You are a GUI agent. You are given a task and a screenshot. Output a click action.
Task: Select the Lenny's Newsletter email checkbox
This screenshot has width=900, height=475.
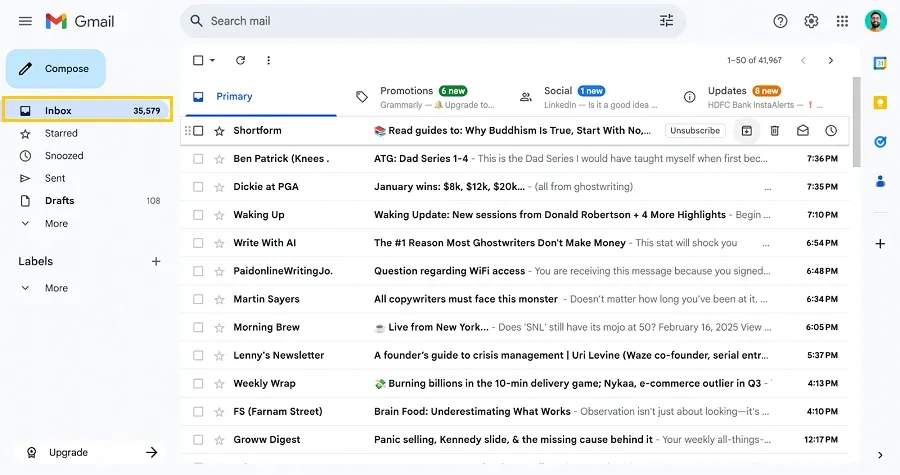coord(198,356)
